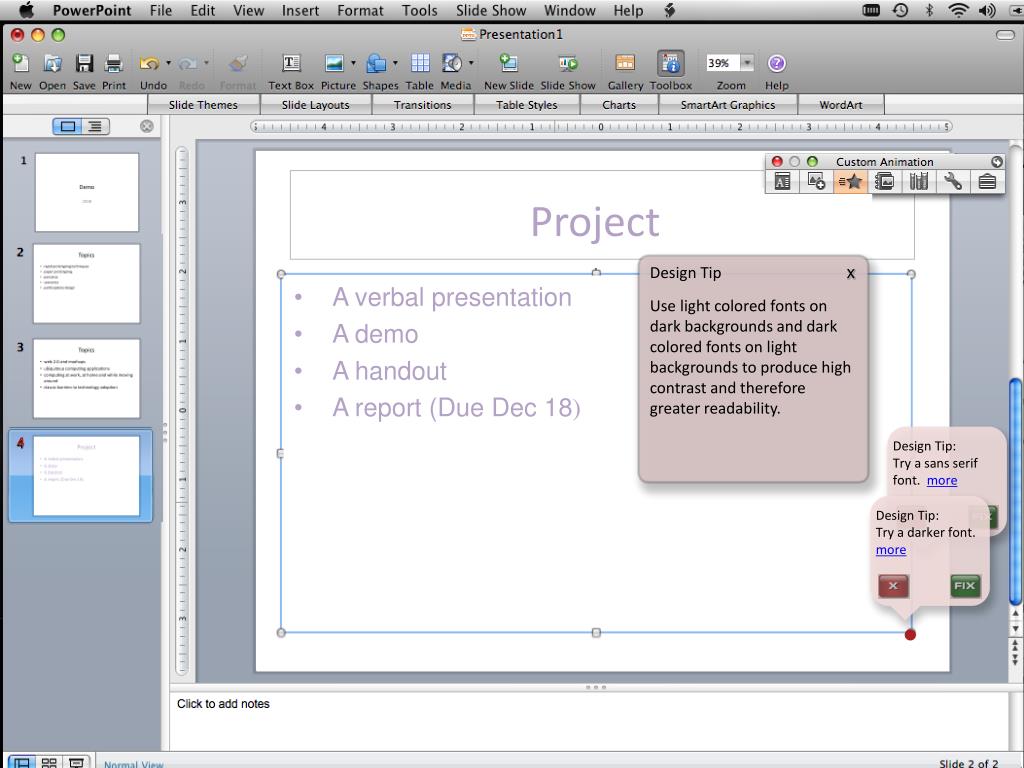Viewport: 1024px width, 768px height.
Task: Insert a Text Box from toolbar
Action: (291, 63)
